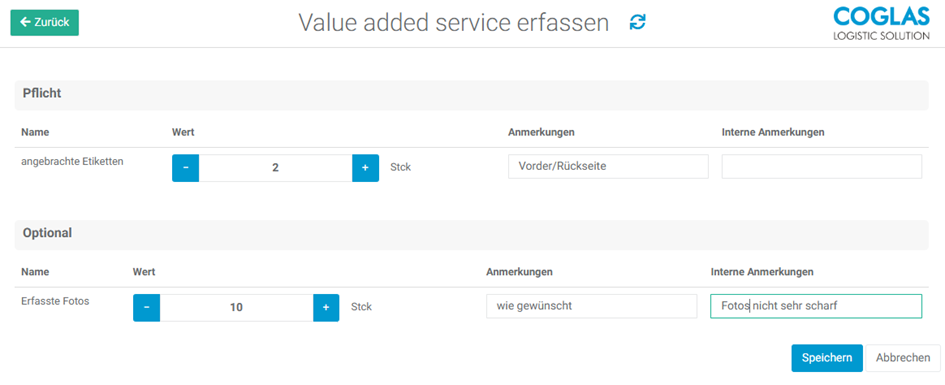This screenshot has height=385, width=945.
Task: Go back with the Zurück button
Action: tap(45, 22)
